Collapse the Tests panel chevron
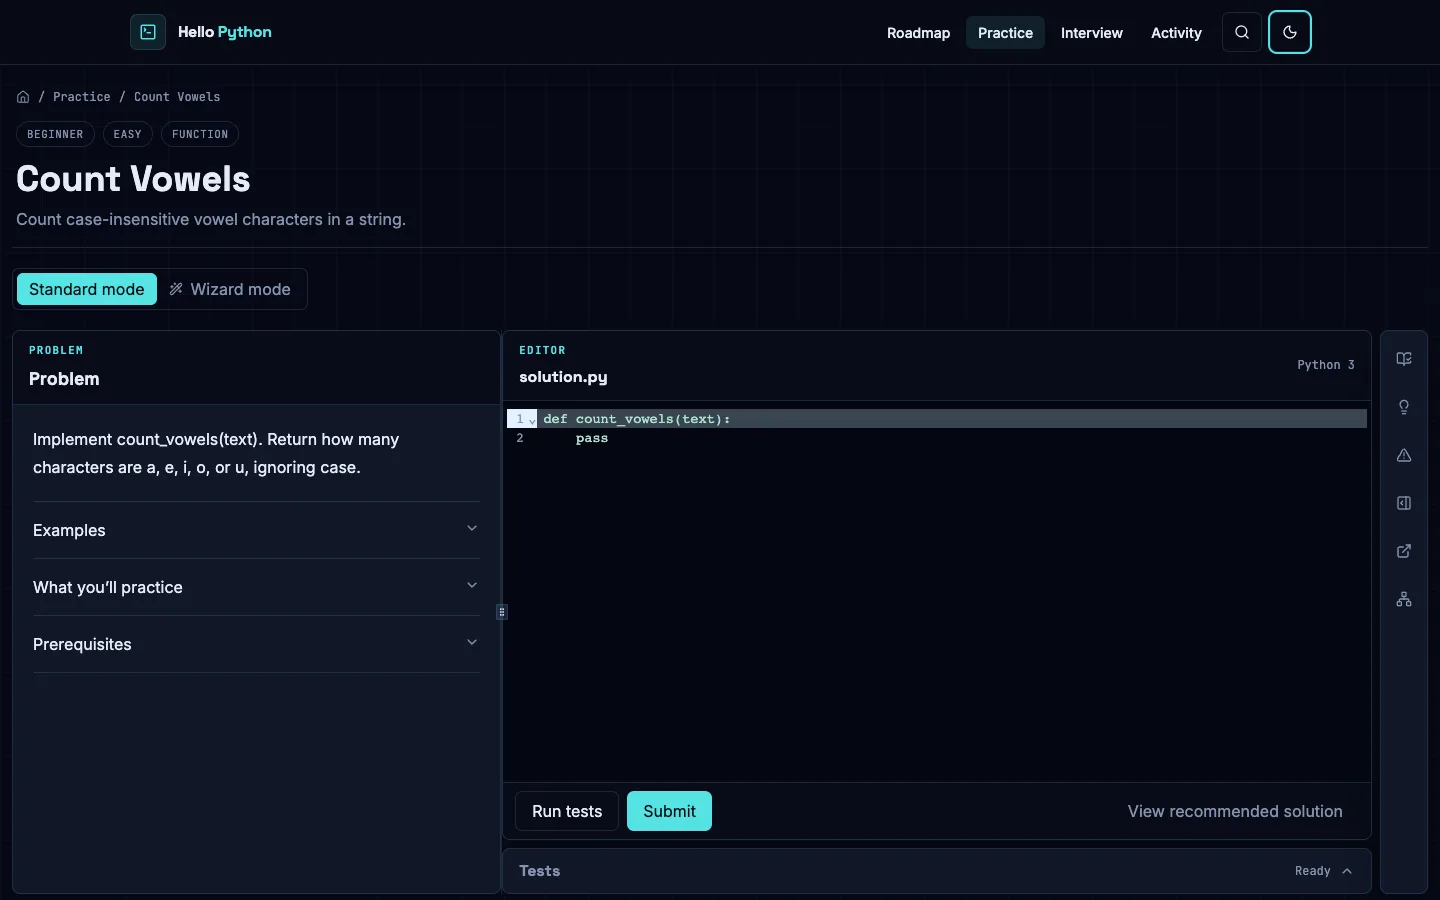1440x900 pixels. coord(1347,871)
